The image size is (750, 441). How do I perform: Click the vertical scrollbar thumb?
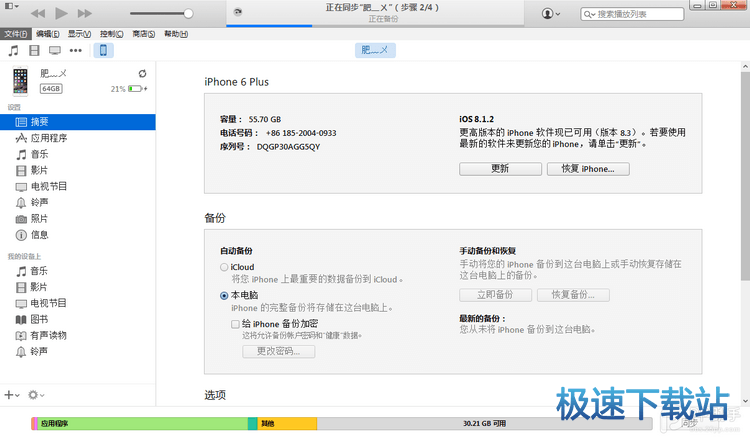pyautogui.click(x=745, y=176)
